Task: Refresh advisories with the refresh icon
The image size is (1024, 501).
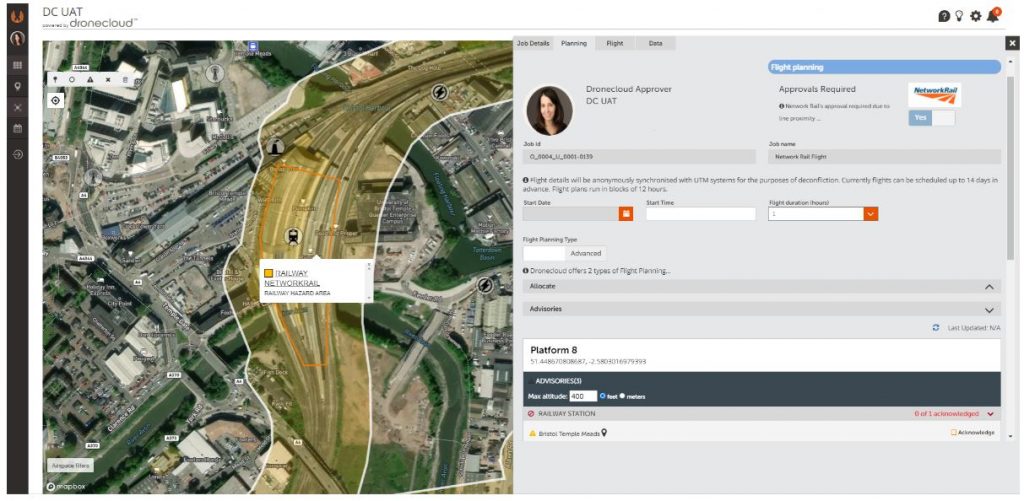Action: click(936, 328)
